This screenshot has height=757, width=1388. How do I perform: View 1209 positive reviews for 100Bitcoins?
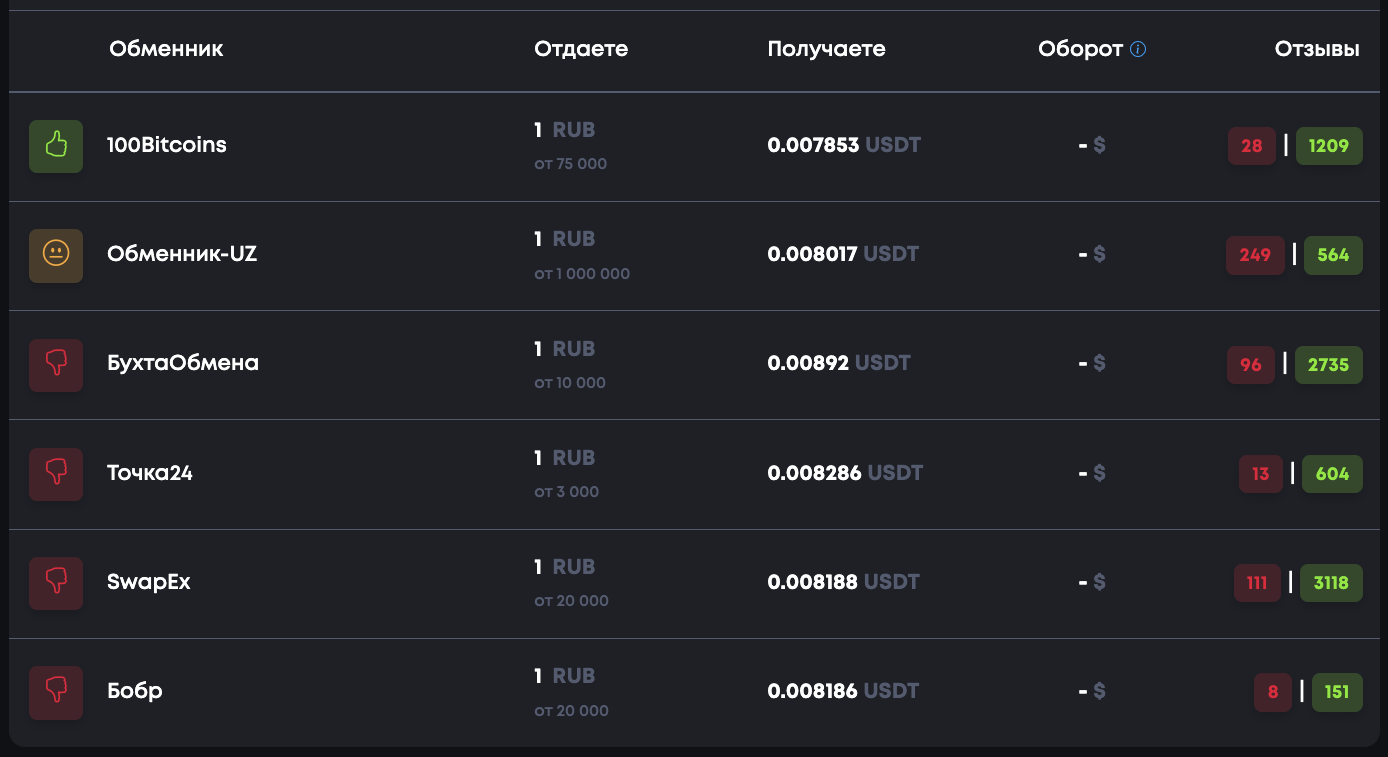1329,146
